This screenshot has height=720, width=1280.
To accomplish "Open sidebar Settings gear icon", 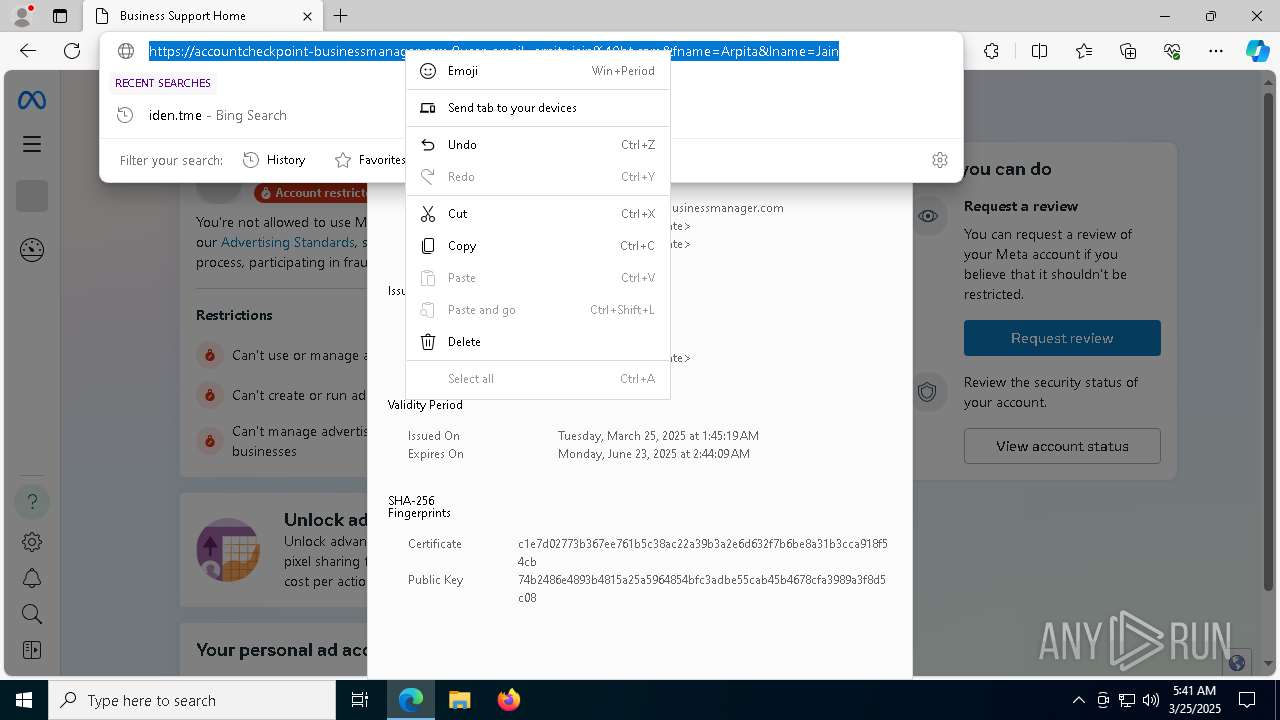I will point(32,542).
